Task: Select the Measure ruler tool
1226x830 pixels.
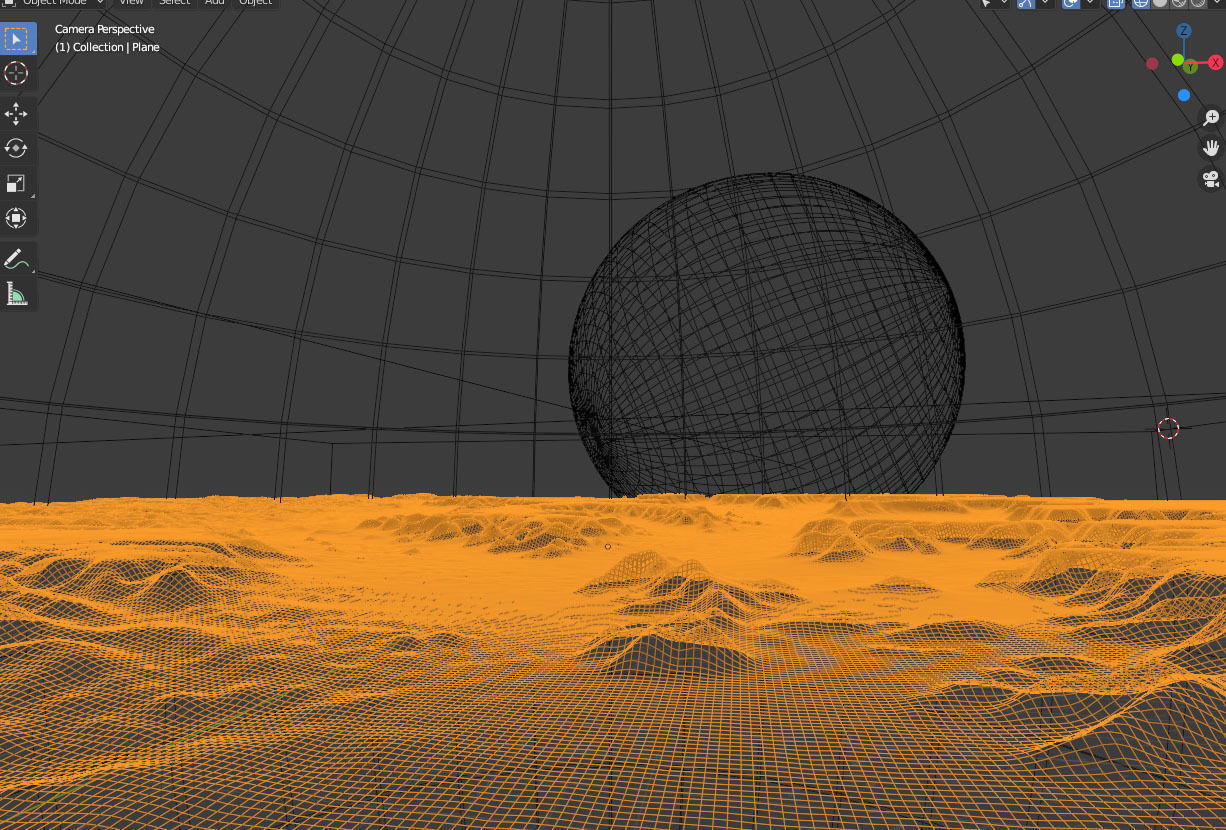Action: coord(16,293)
